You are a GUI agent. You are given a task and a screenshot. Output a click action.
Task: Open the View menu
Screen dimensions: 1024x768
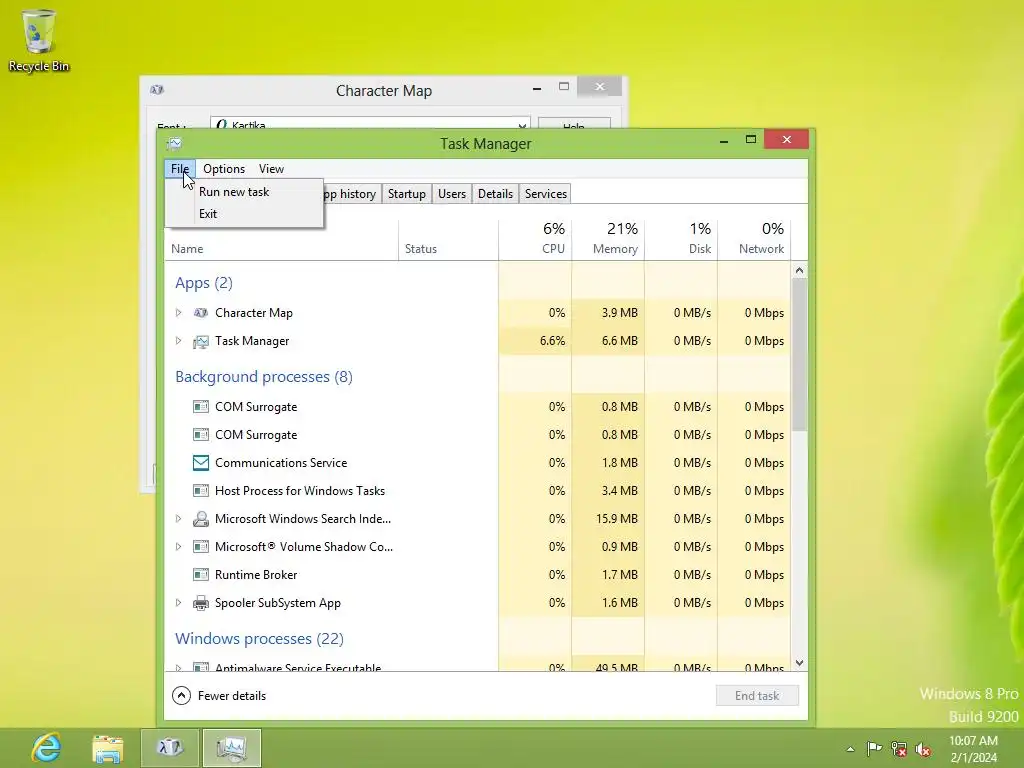tap(271, 168)
